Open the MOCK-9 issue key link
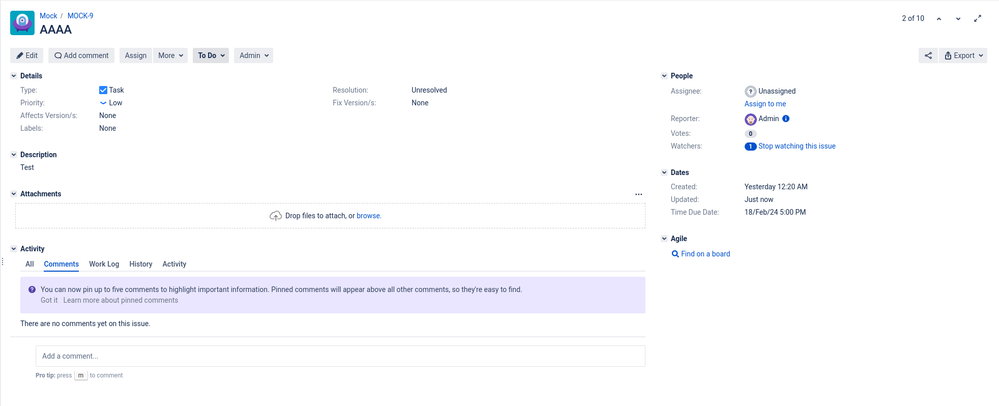The image size is (999, 406). click(80, 16)
